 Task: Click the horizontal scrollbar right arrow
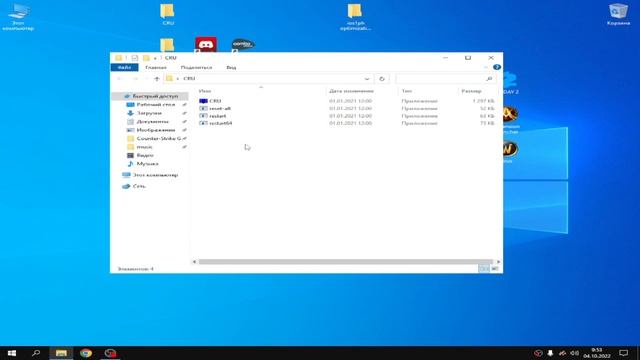click(x=498, y=262)
